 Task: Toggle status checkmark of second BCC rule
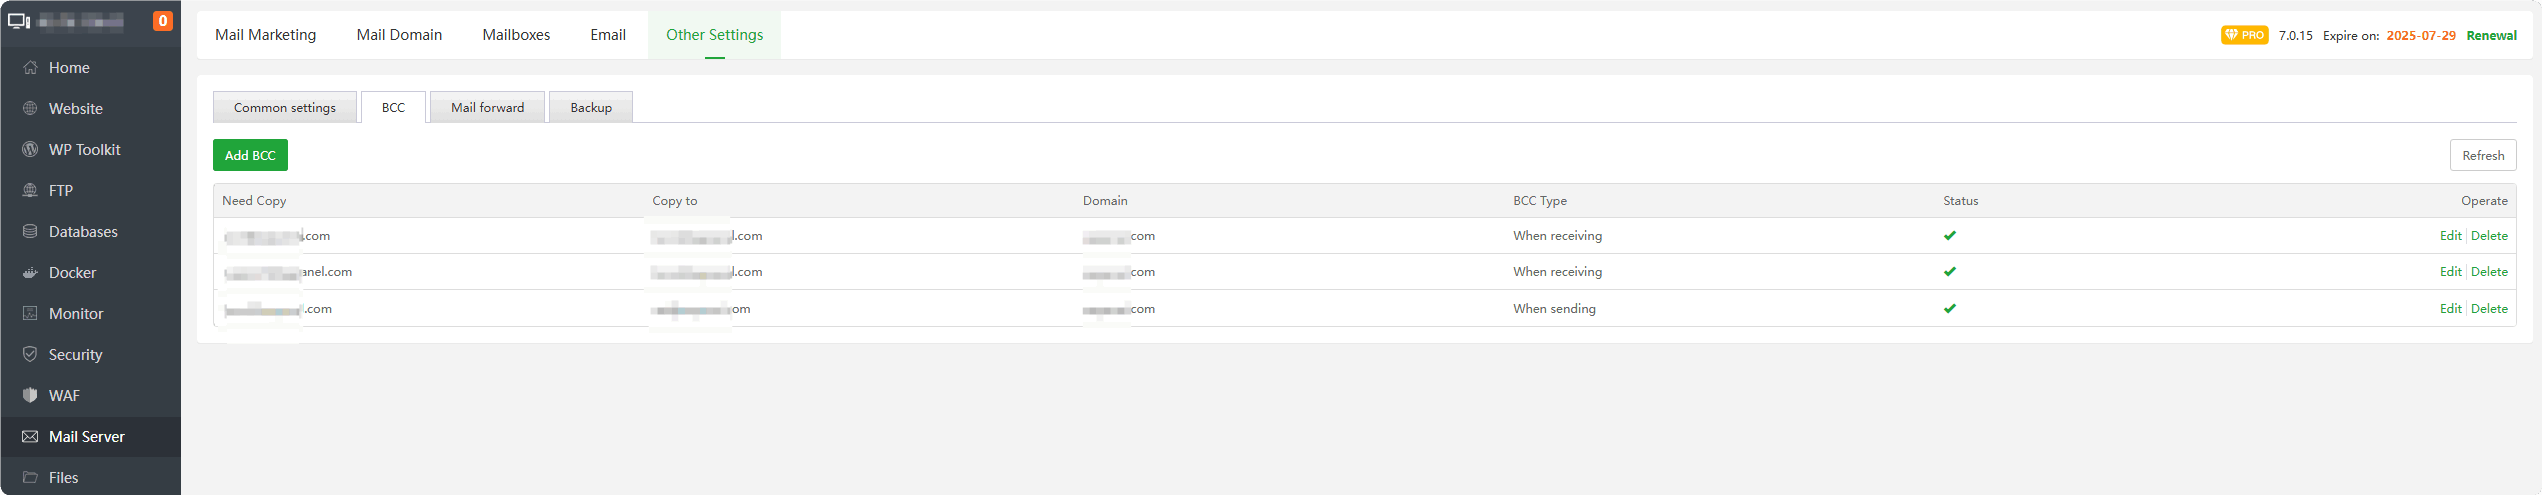click(1949, 272)
